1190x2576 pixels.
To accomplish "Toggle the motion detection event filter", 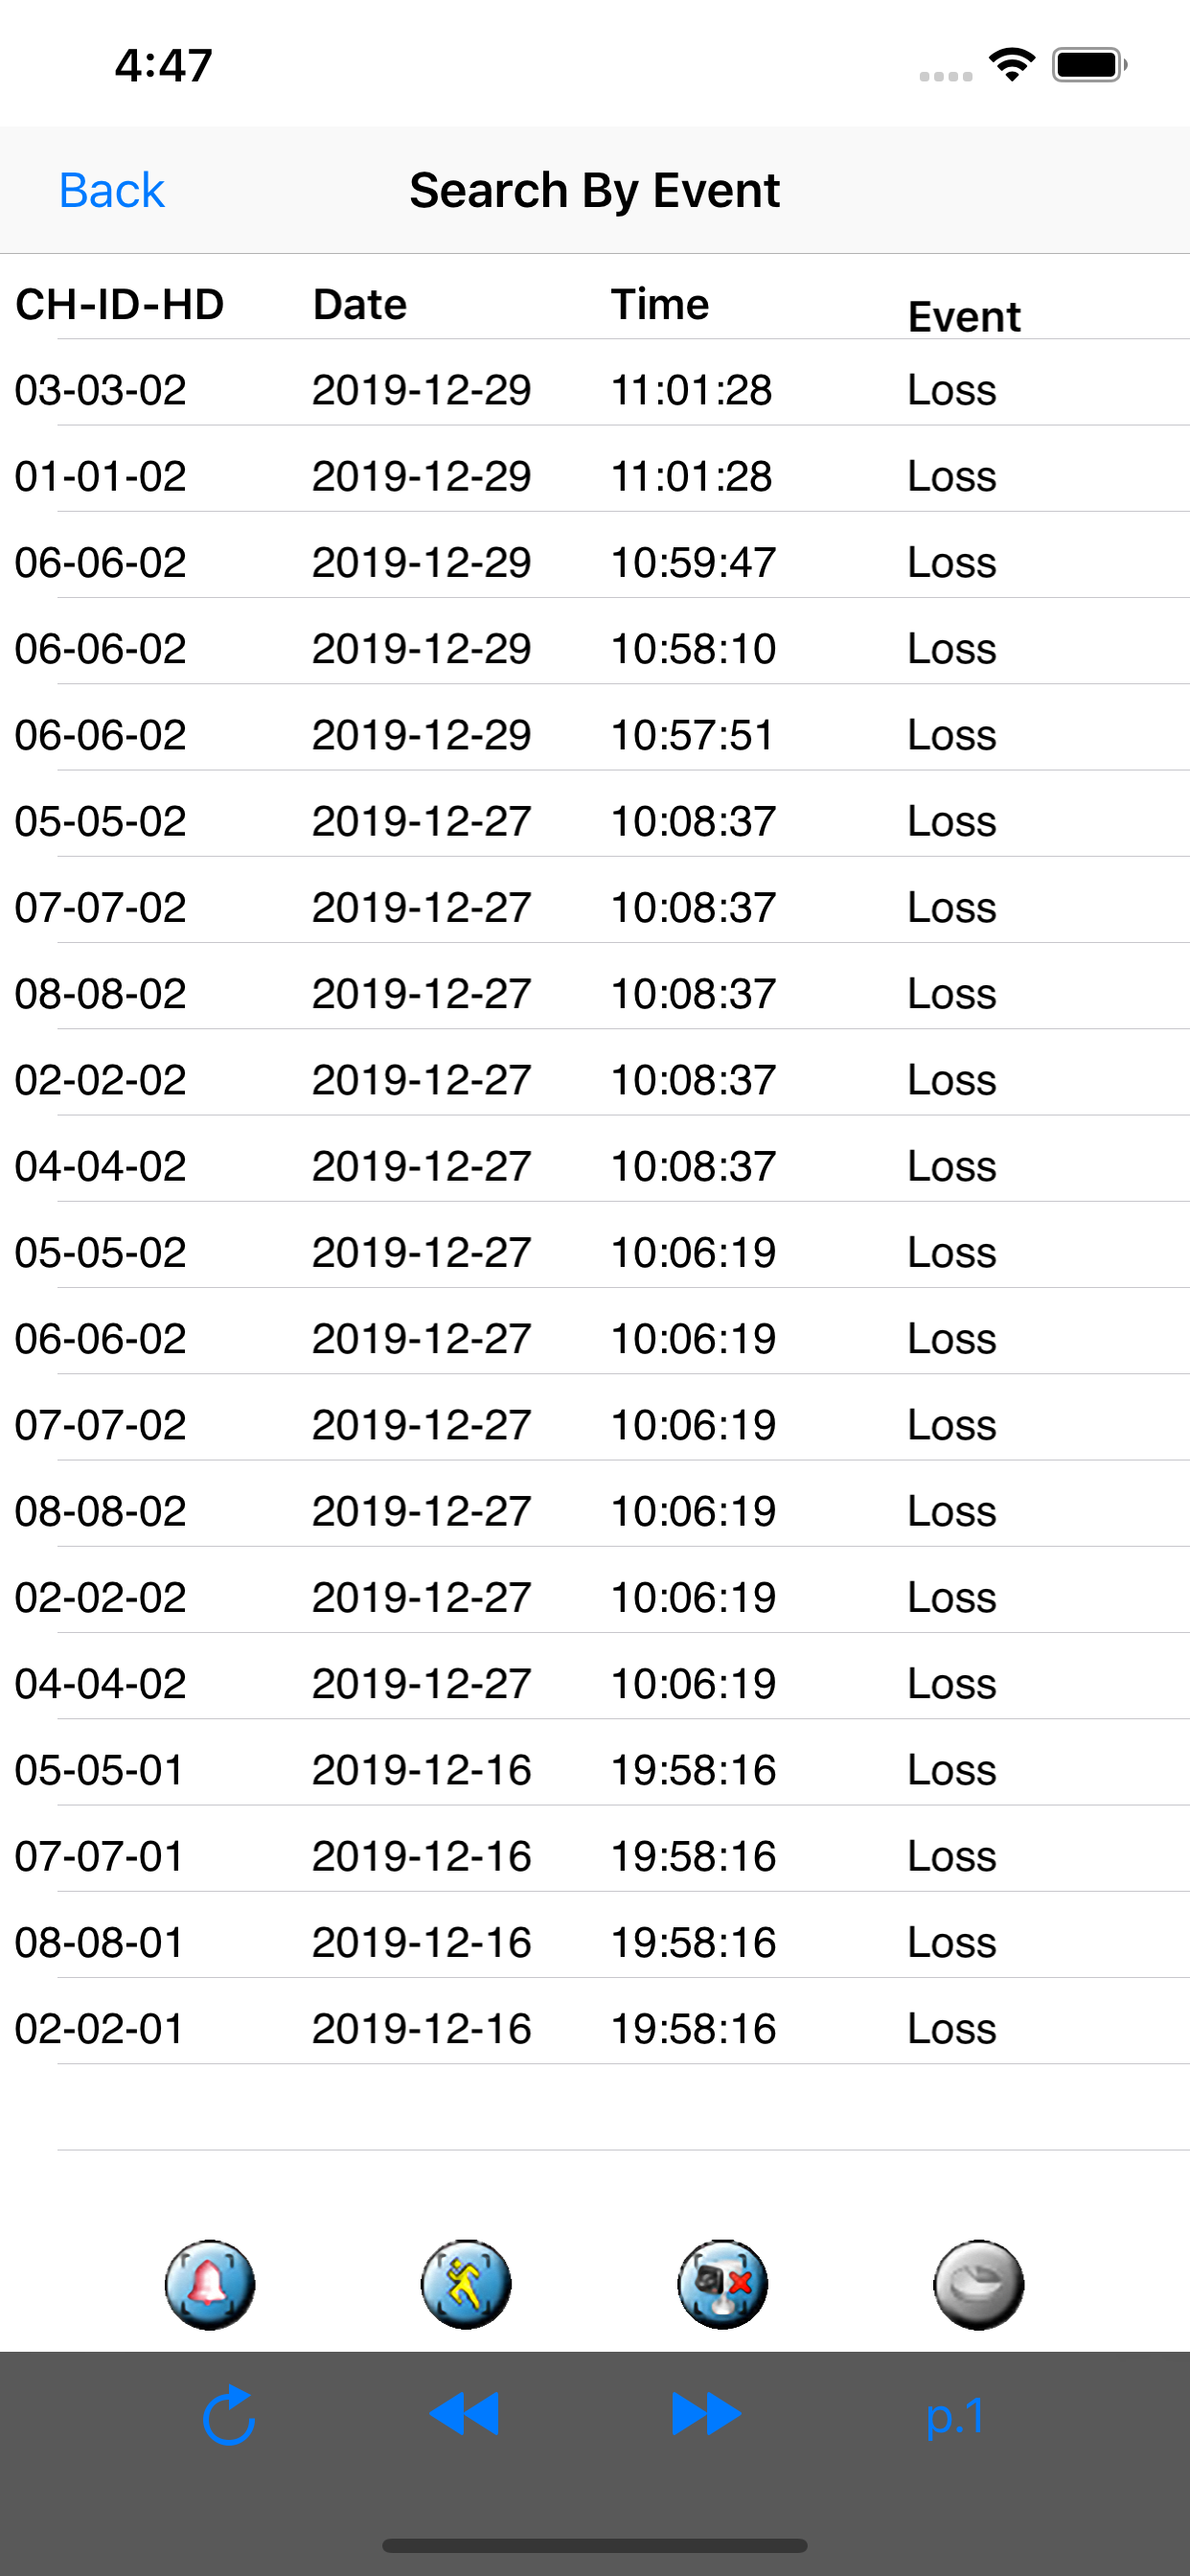I will pos(466,2283).
